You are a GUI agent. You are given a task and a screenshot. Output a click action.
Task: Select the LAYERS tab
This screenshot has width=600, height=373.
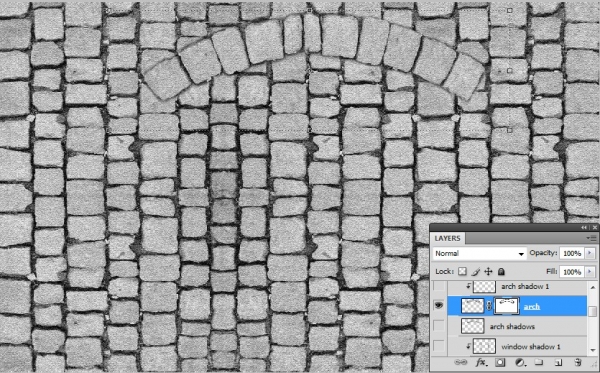447,238
